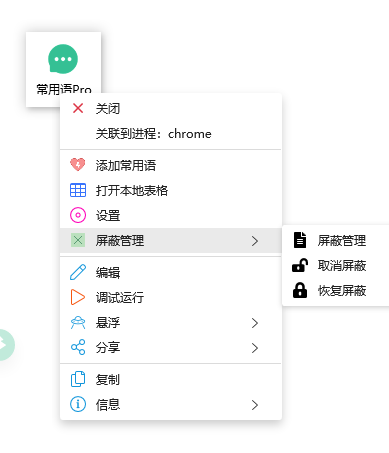Expand the 信息 submenu chevron
The height and width of the screenshot is (453, 389).
point(255,405)
